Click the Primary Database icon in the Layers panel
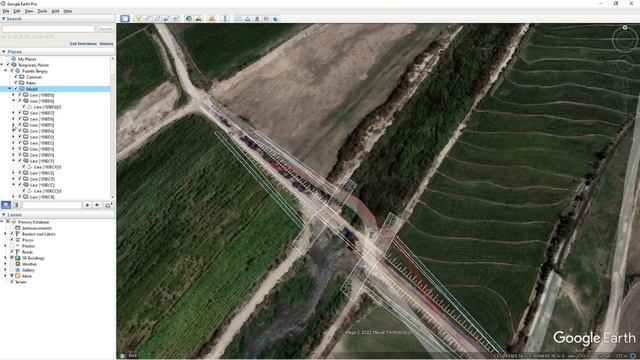 14,222
